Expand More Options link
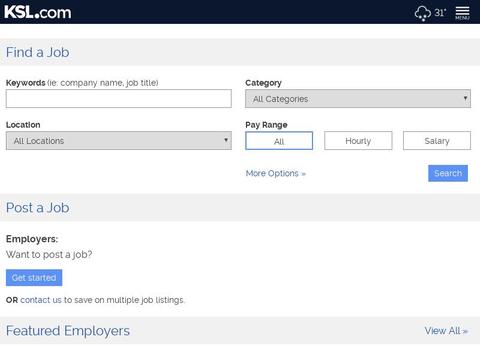The height and width of the screenshot is (360, 480). click(276, 173)
